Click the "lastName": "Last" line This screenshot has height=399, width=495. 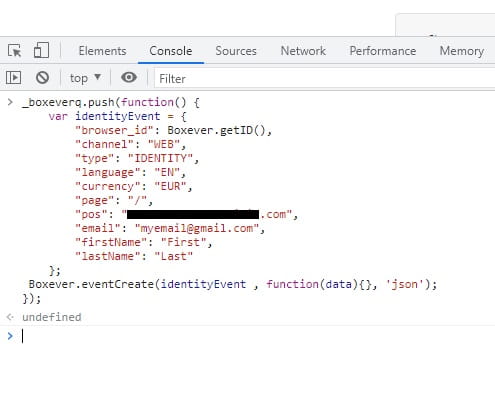click(134, 256)
